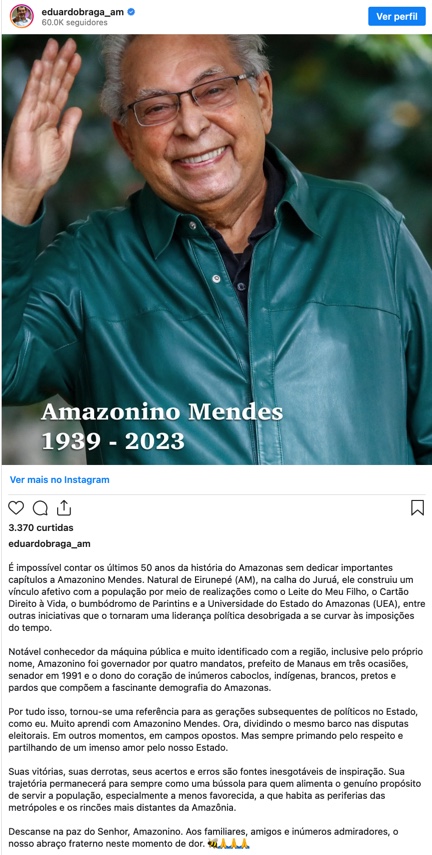432x855 pixels.
Task: Open comments via the speech bubble icon
Action: coord(40,508)
